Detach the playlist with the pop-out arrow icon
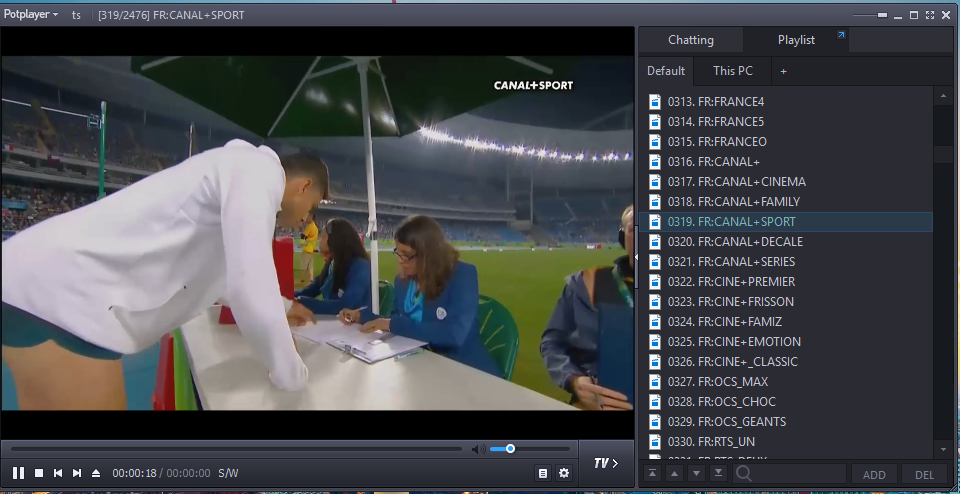Image resolution: width=960 pixels, height=494 pixels. click(841, 36)
